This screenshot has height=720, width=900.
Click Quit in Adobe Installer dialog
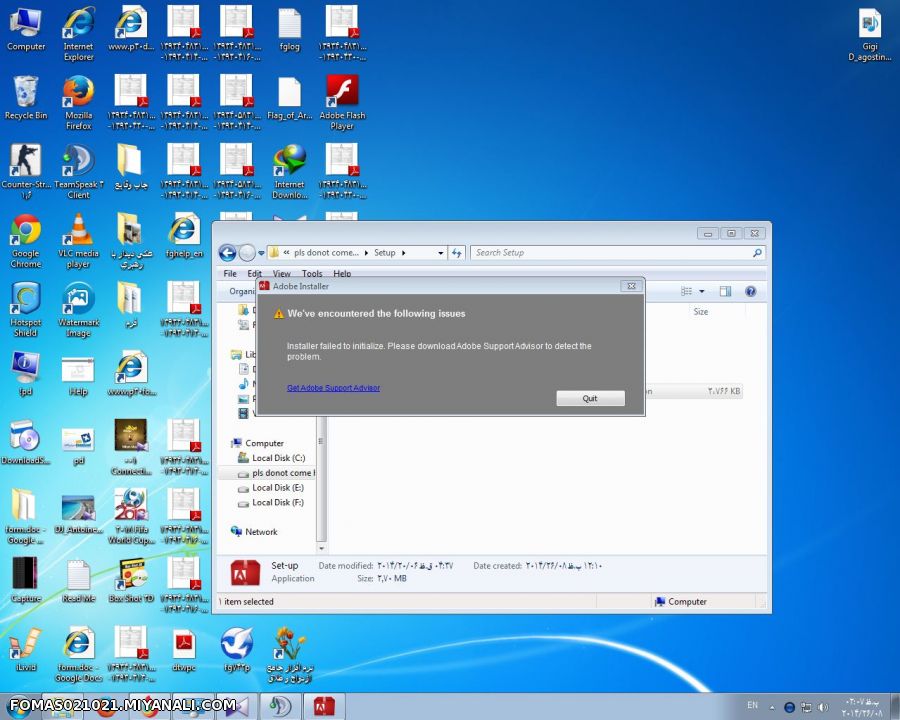click(590, 398)
